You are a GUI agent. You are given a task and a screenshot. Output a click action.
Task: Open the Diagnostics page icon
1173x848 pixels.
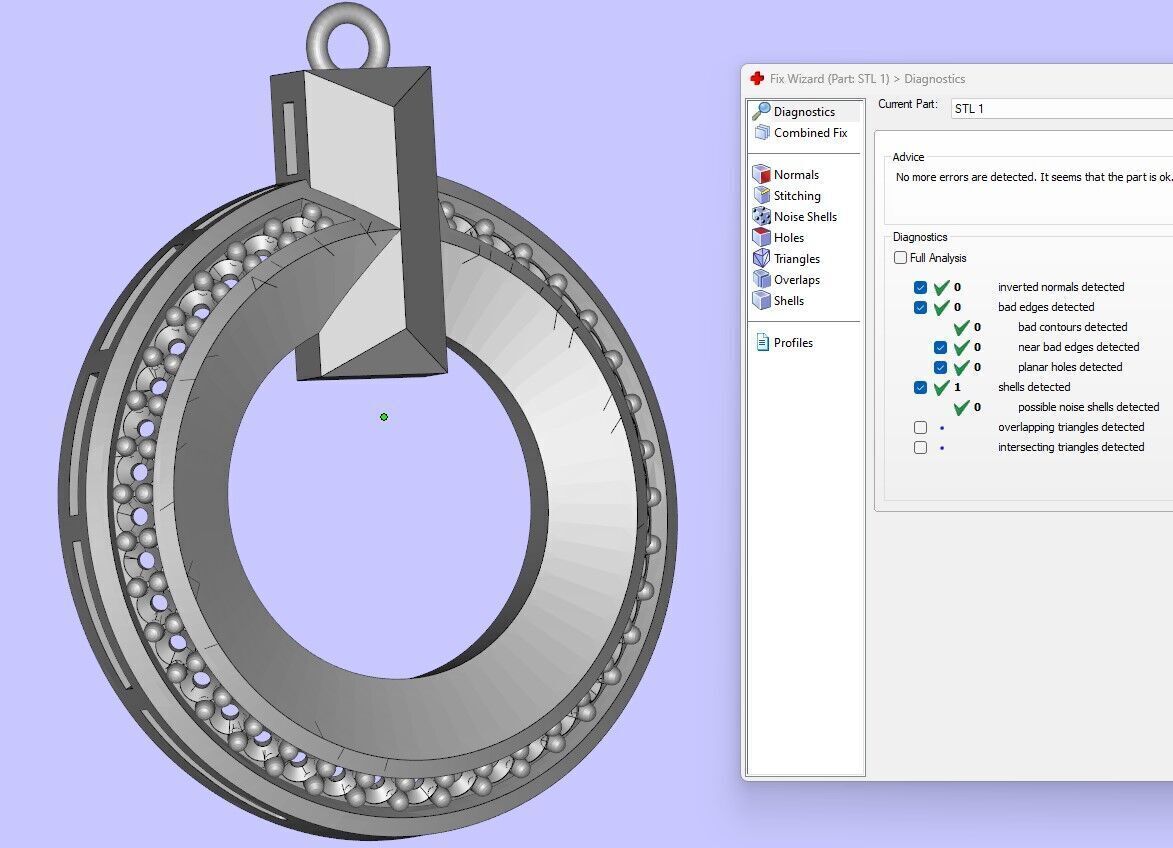coord(762,111)
